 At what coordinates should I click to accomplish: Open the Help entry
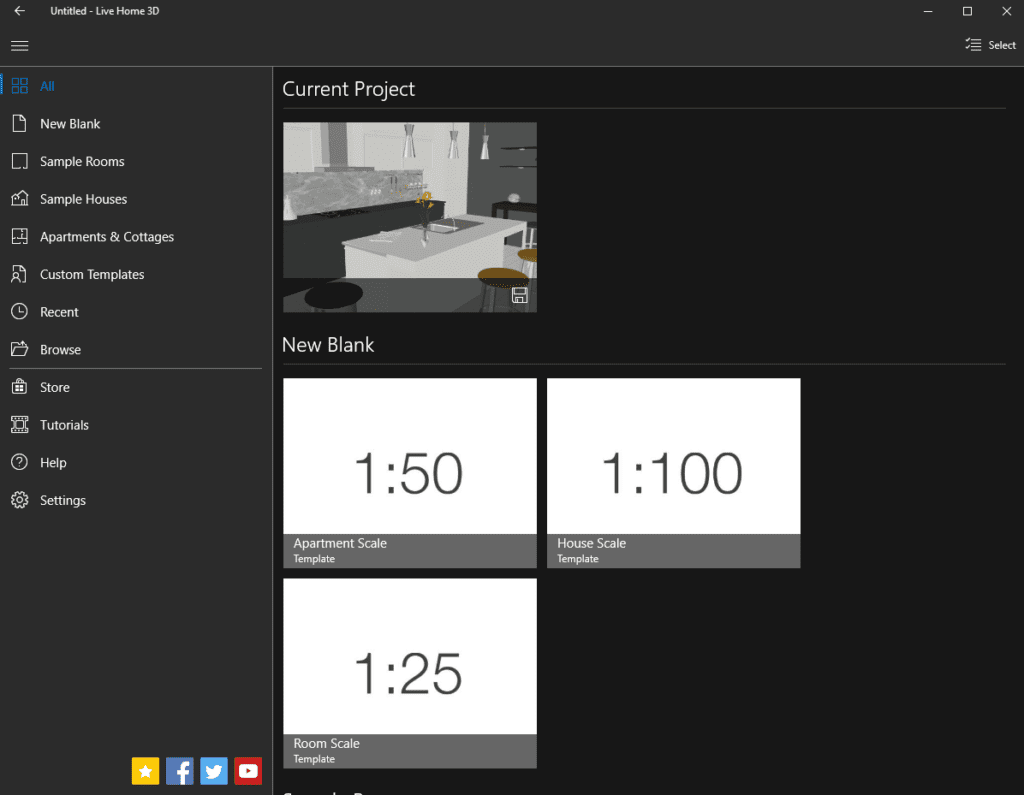click(x=136, y=462)
